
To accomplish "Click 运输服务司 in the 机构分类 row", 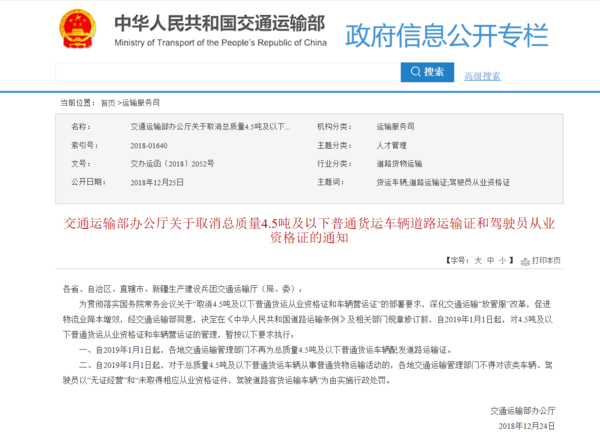I will click(396, 127).
